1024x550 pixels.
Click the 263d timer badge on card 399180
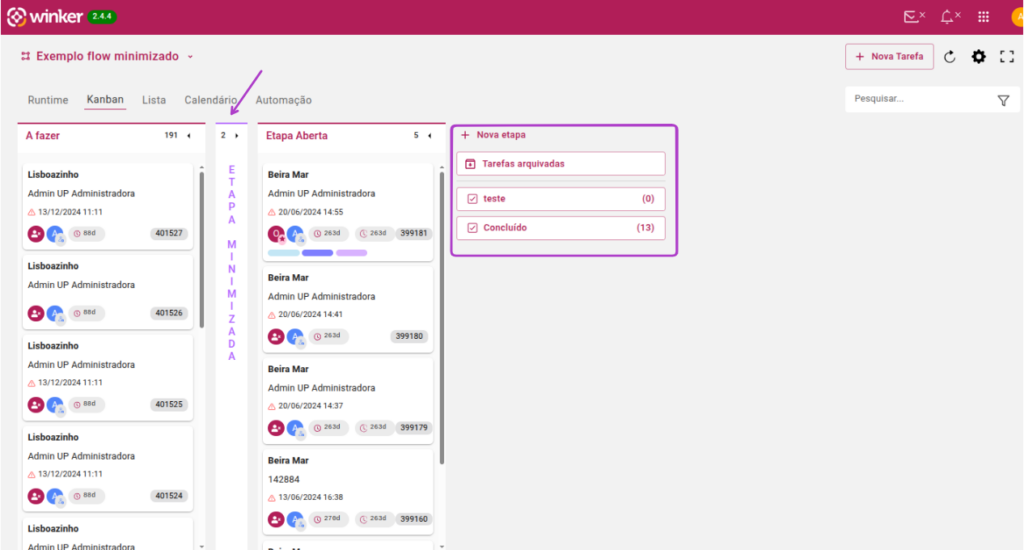[x=328, y=336]
